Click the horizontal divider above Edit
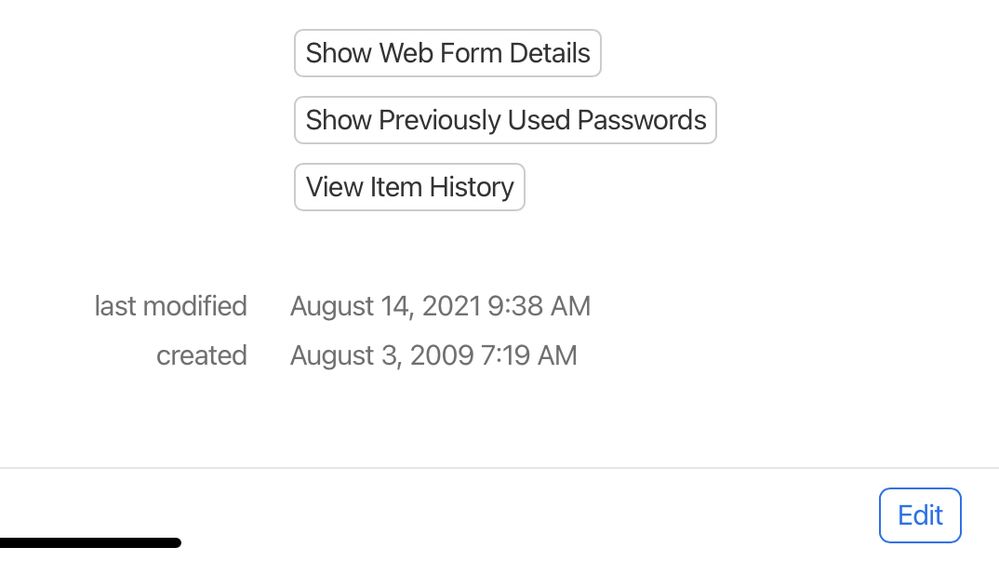The width and height of the screenshot is (999, 562). point(499,468)
